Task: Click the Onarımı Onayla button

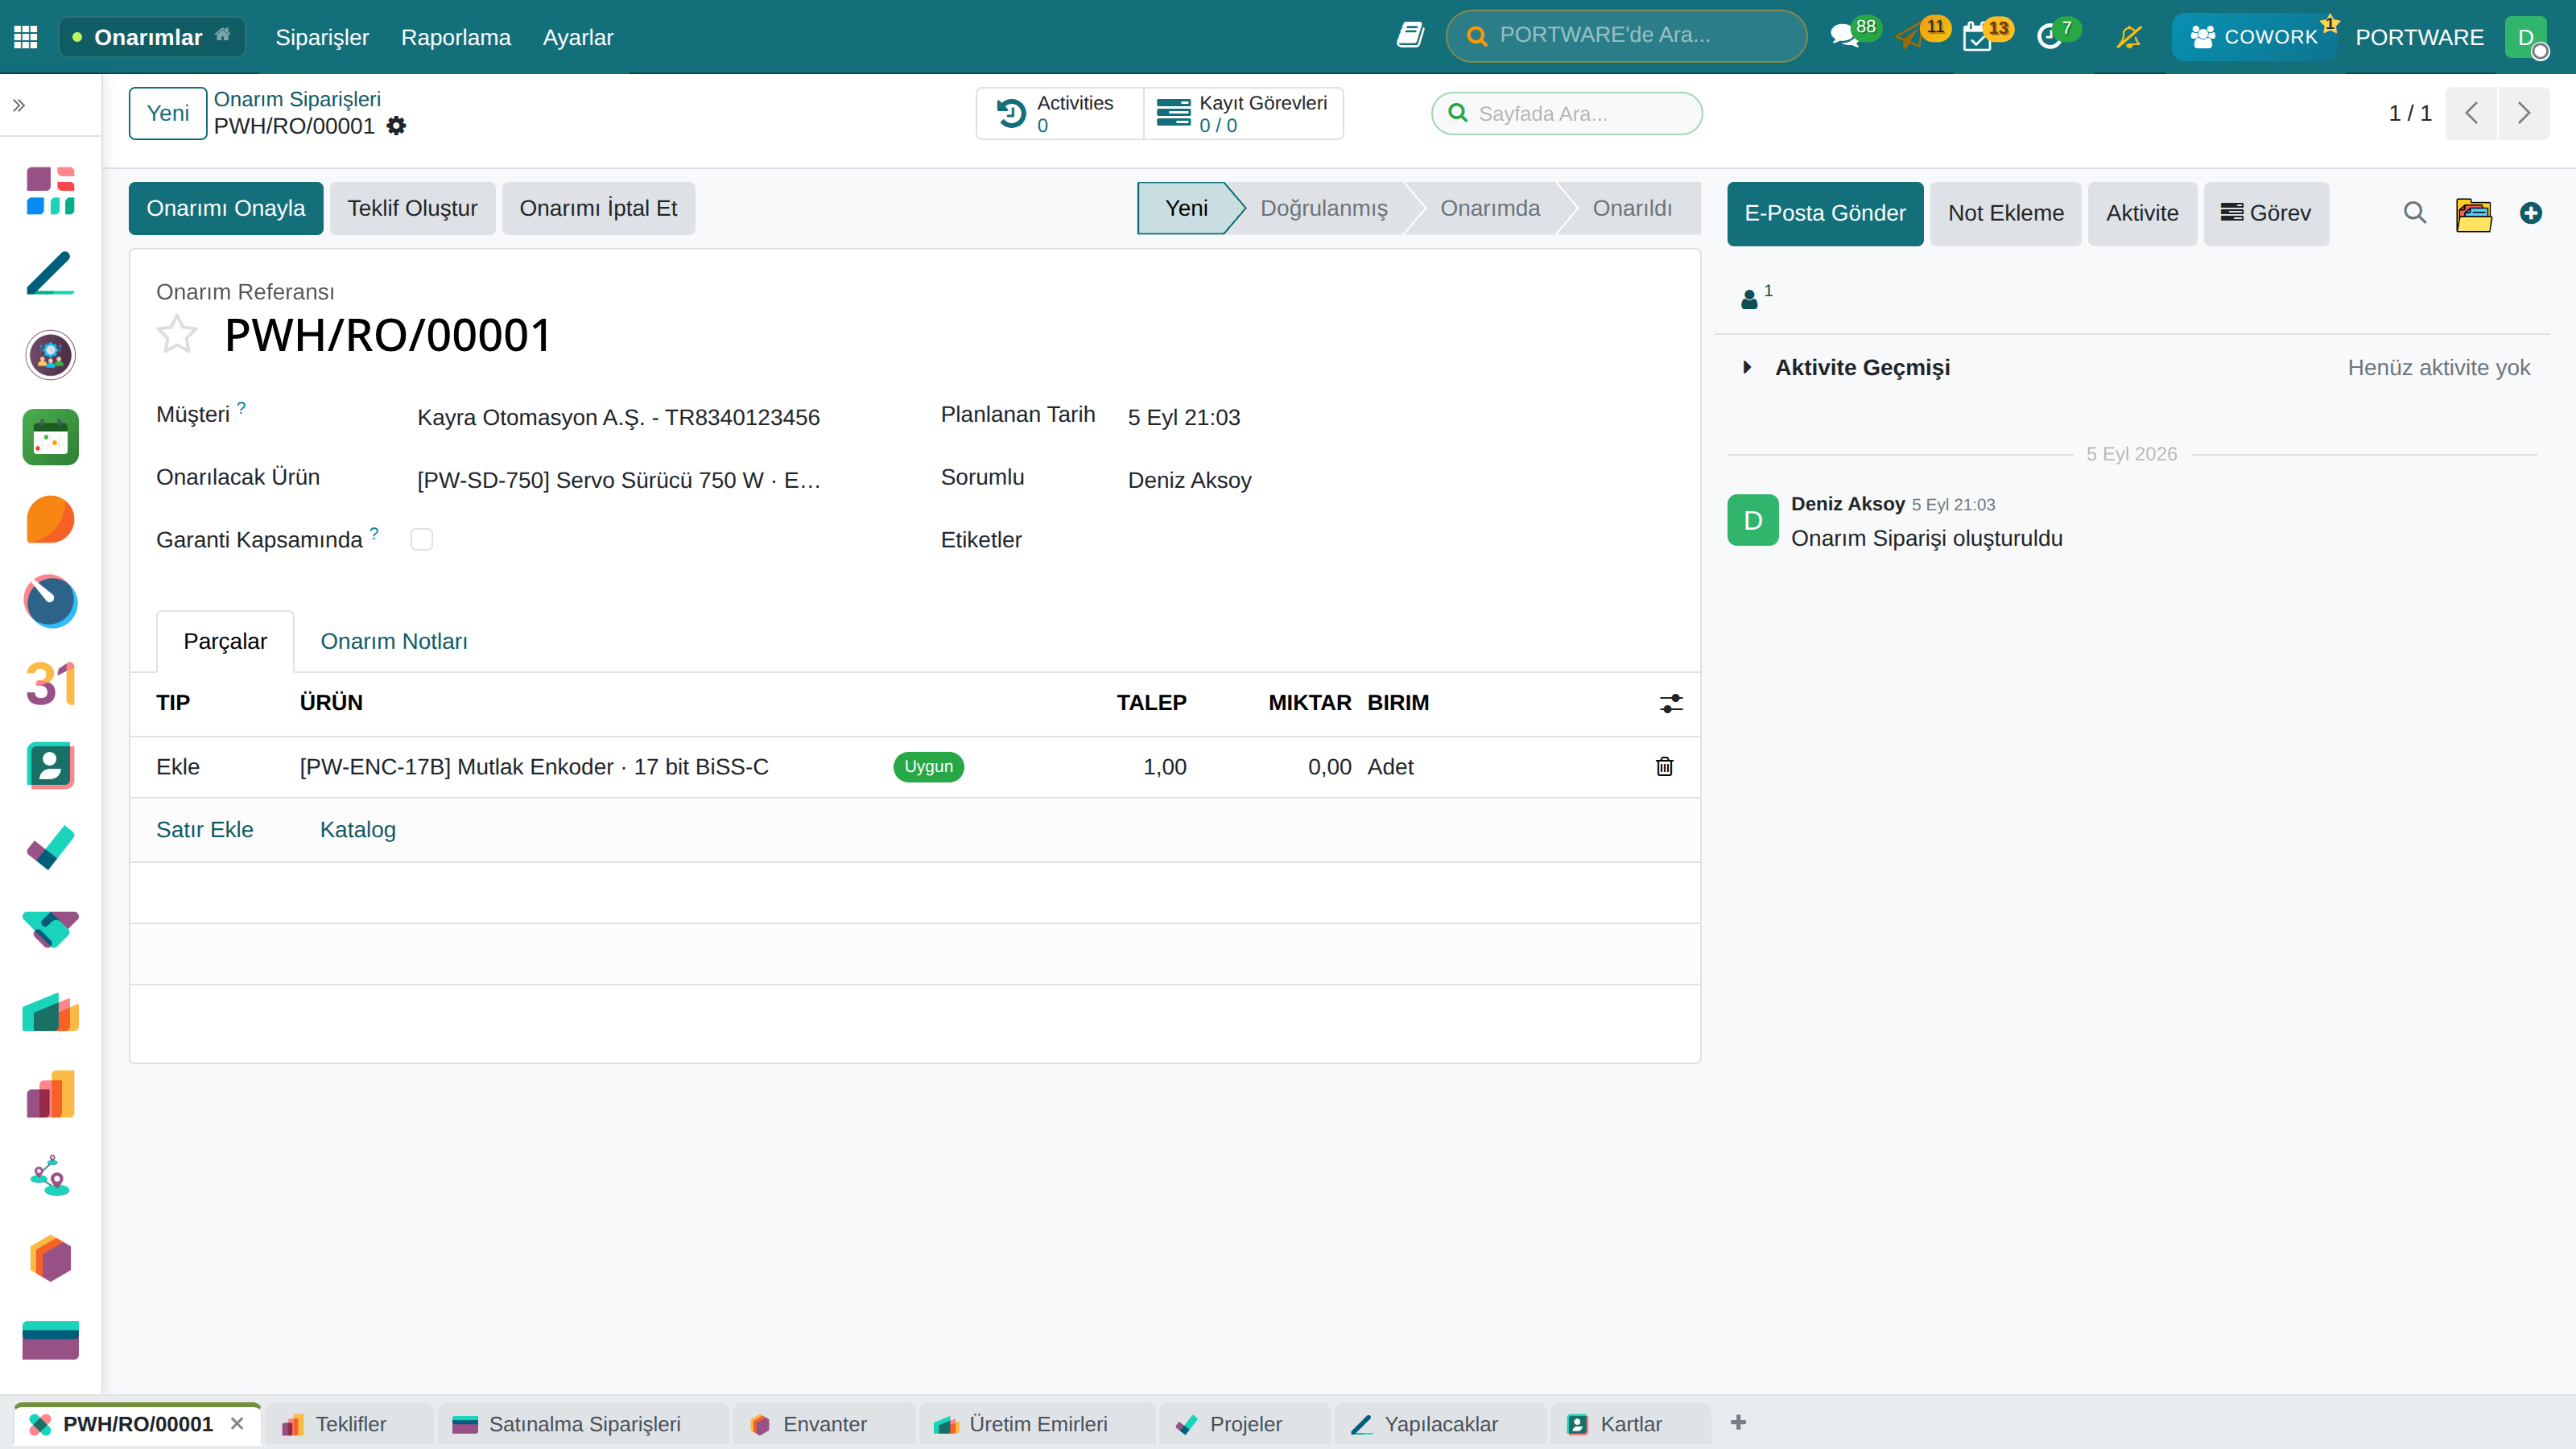Action: point(226,208)
